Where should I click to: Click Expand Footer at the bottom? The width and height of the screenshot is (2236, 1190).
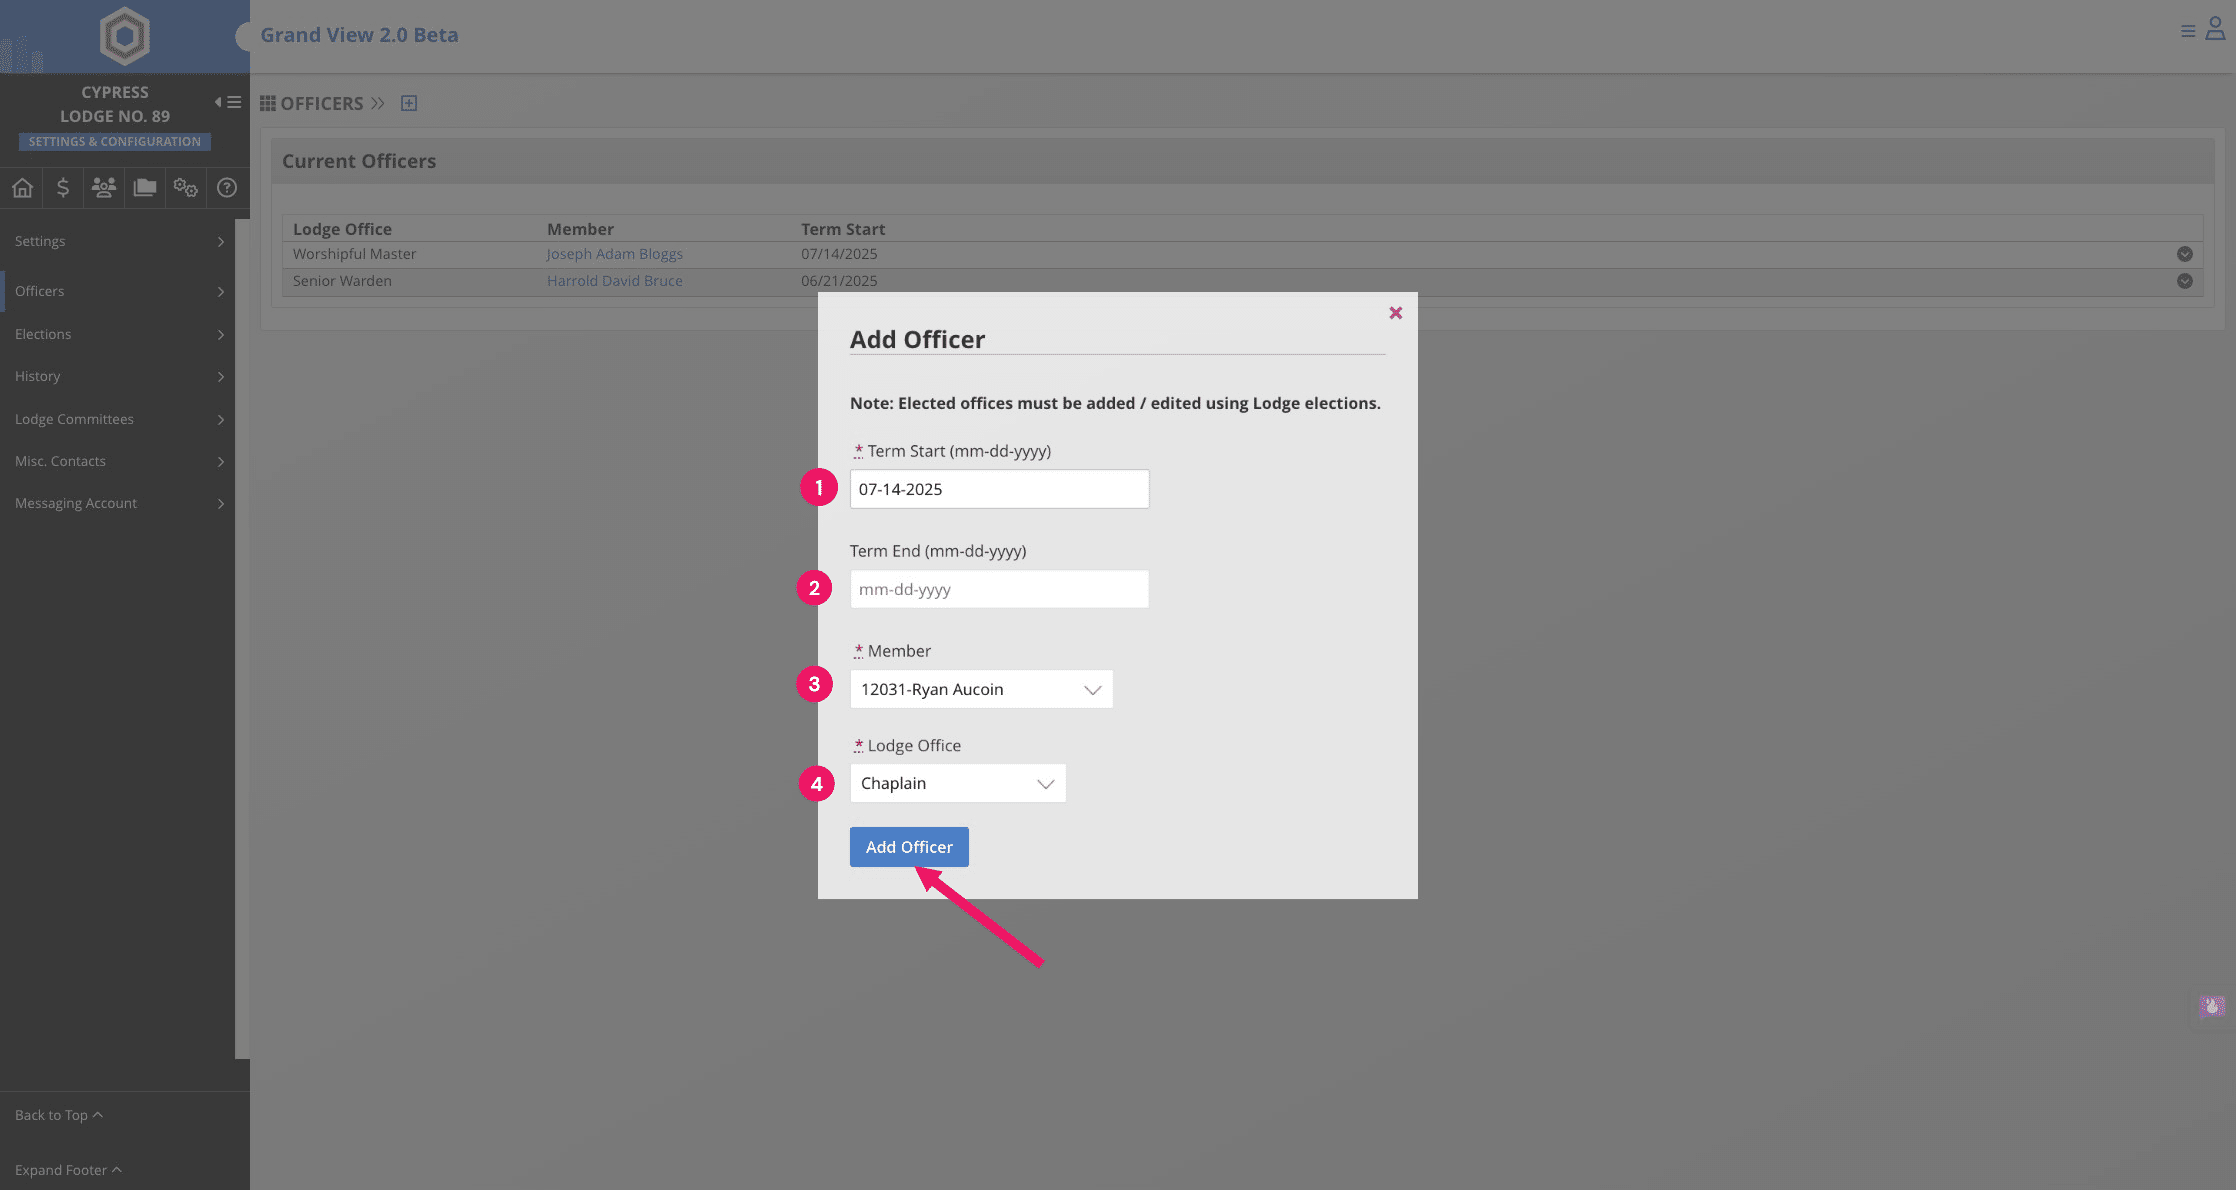click(67, 1170)
